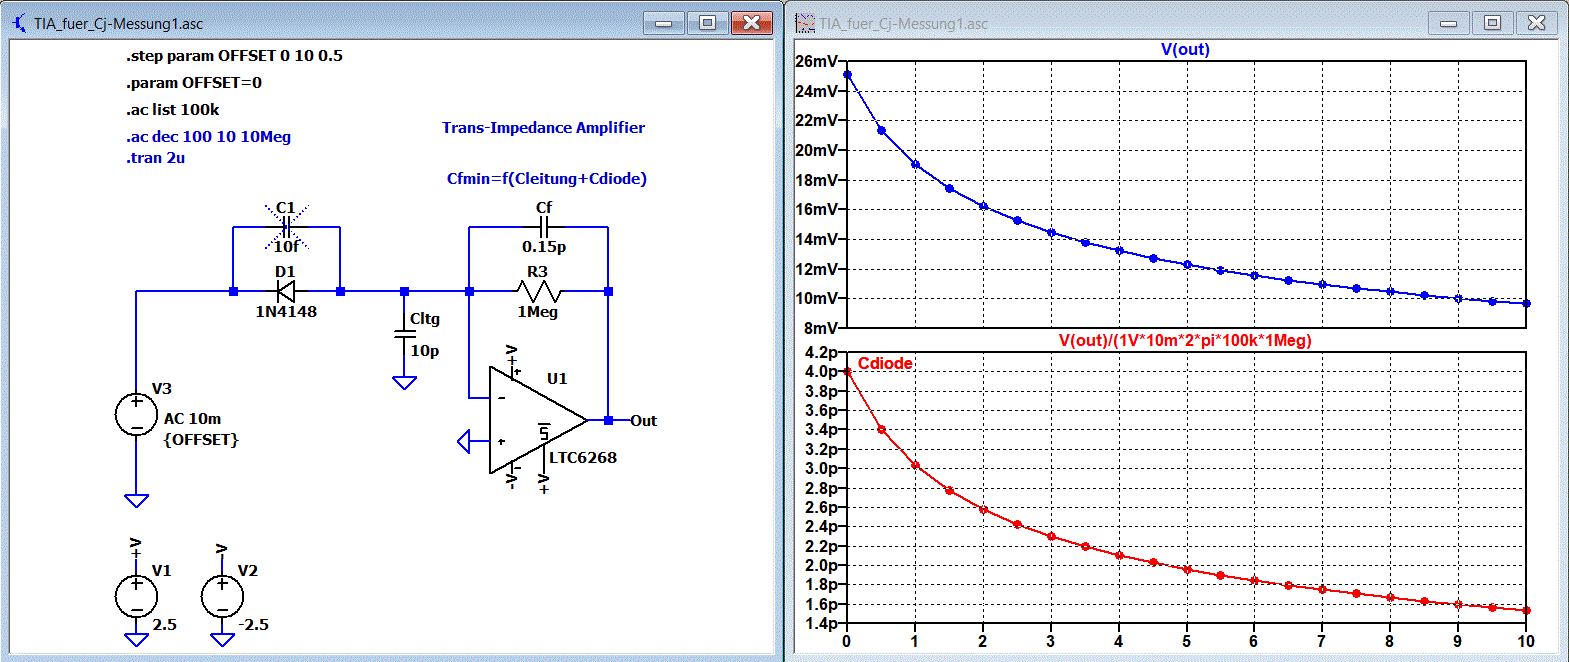Click the 0.15p value of Cf

click(543, 246)
